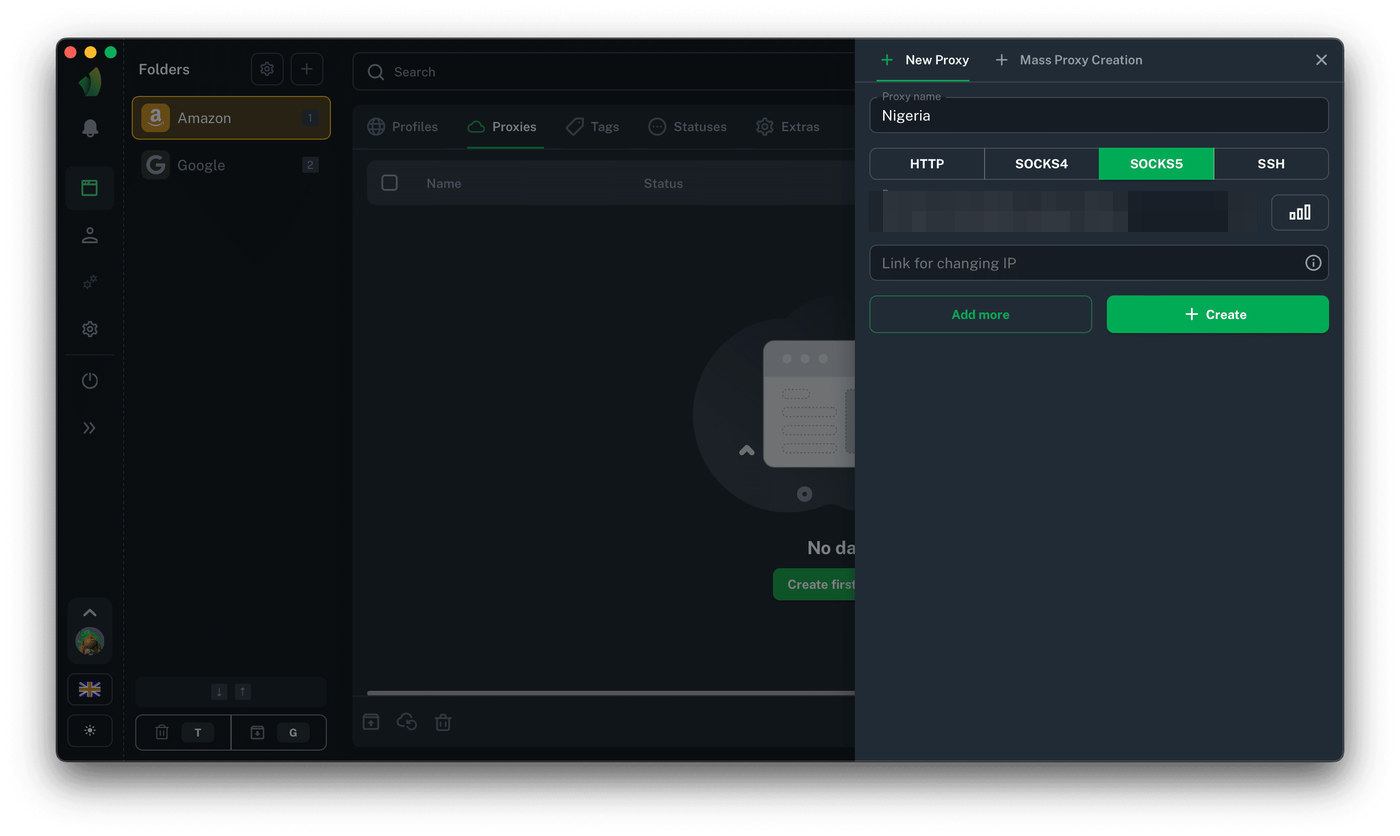1400x836 pixels.
Task: Click the export icon in bottom toolbar
Action: point(371,722)
